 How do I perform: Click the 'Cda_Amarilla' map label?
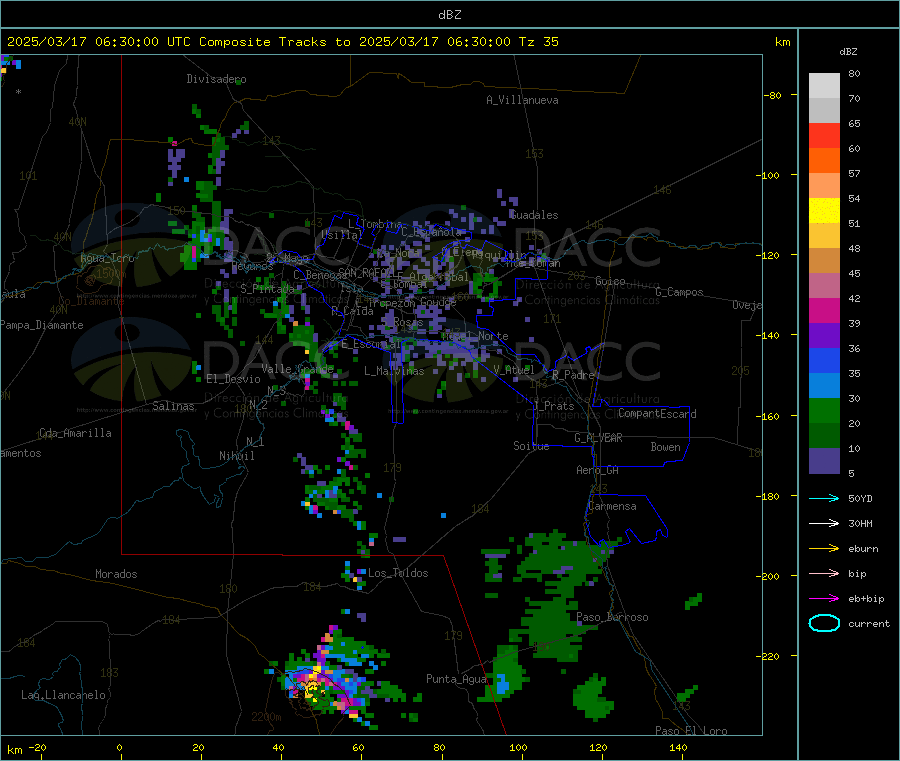(75, 433)
